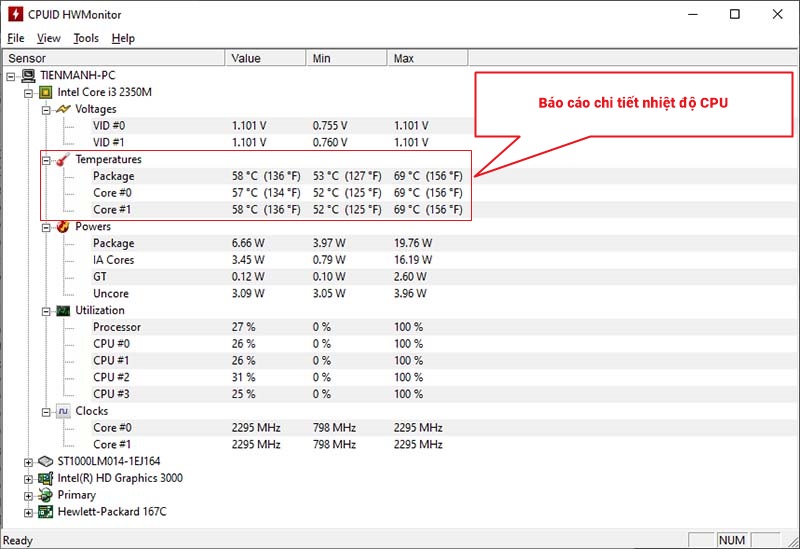The width and height of the screenshot is (800, 549).
Task: Click the computer icon beside TIENMANH-PC
Action: [x=29, y=76]
